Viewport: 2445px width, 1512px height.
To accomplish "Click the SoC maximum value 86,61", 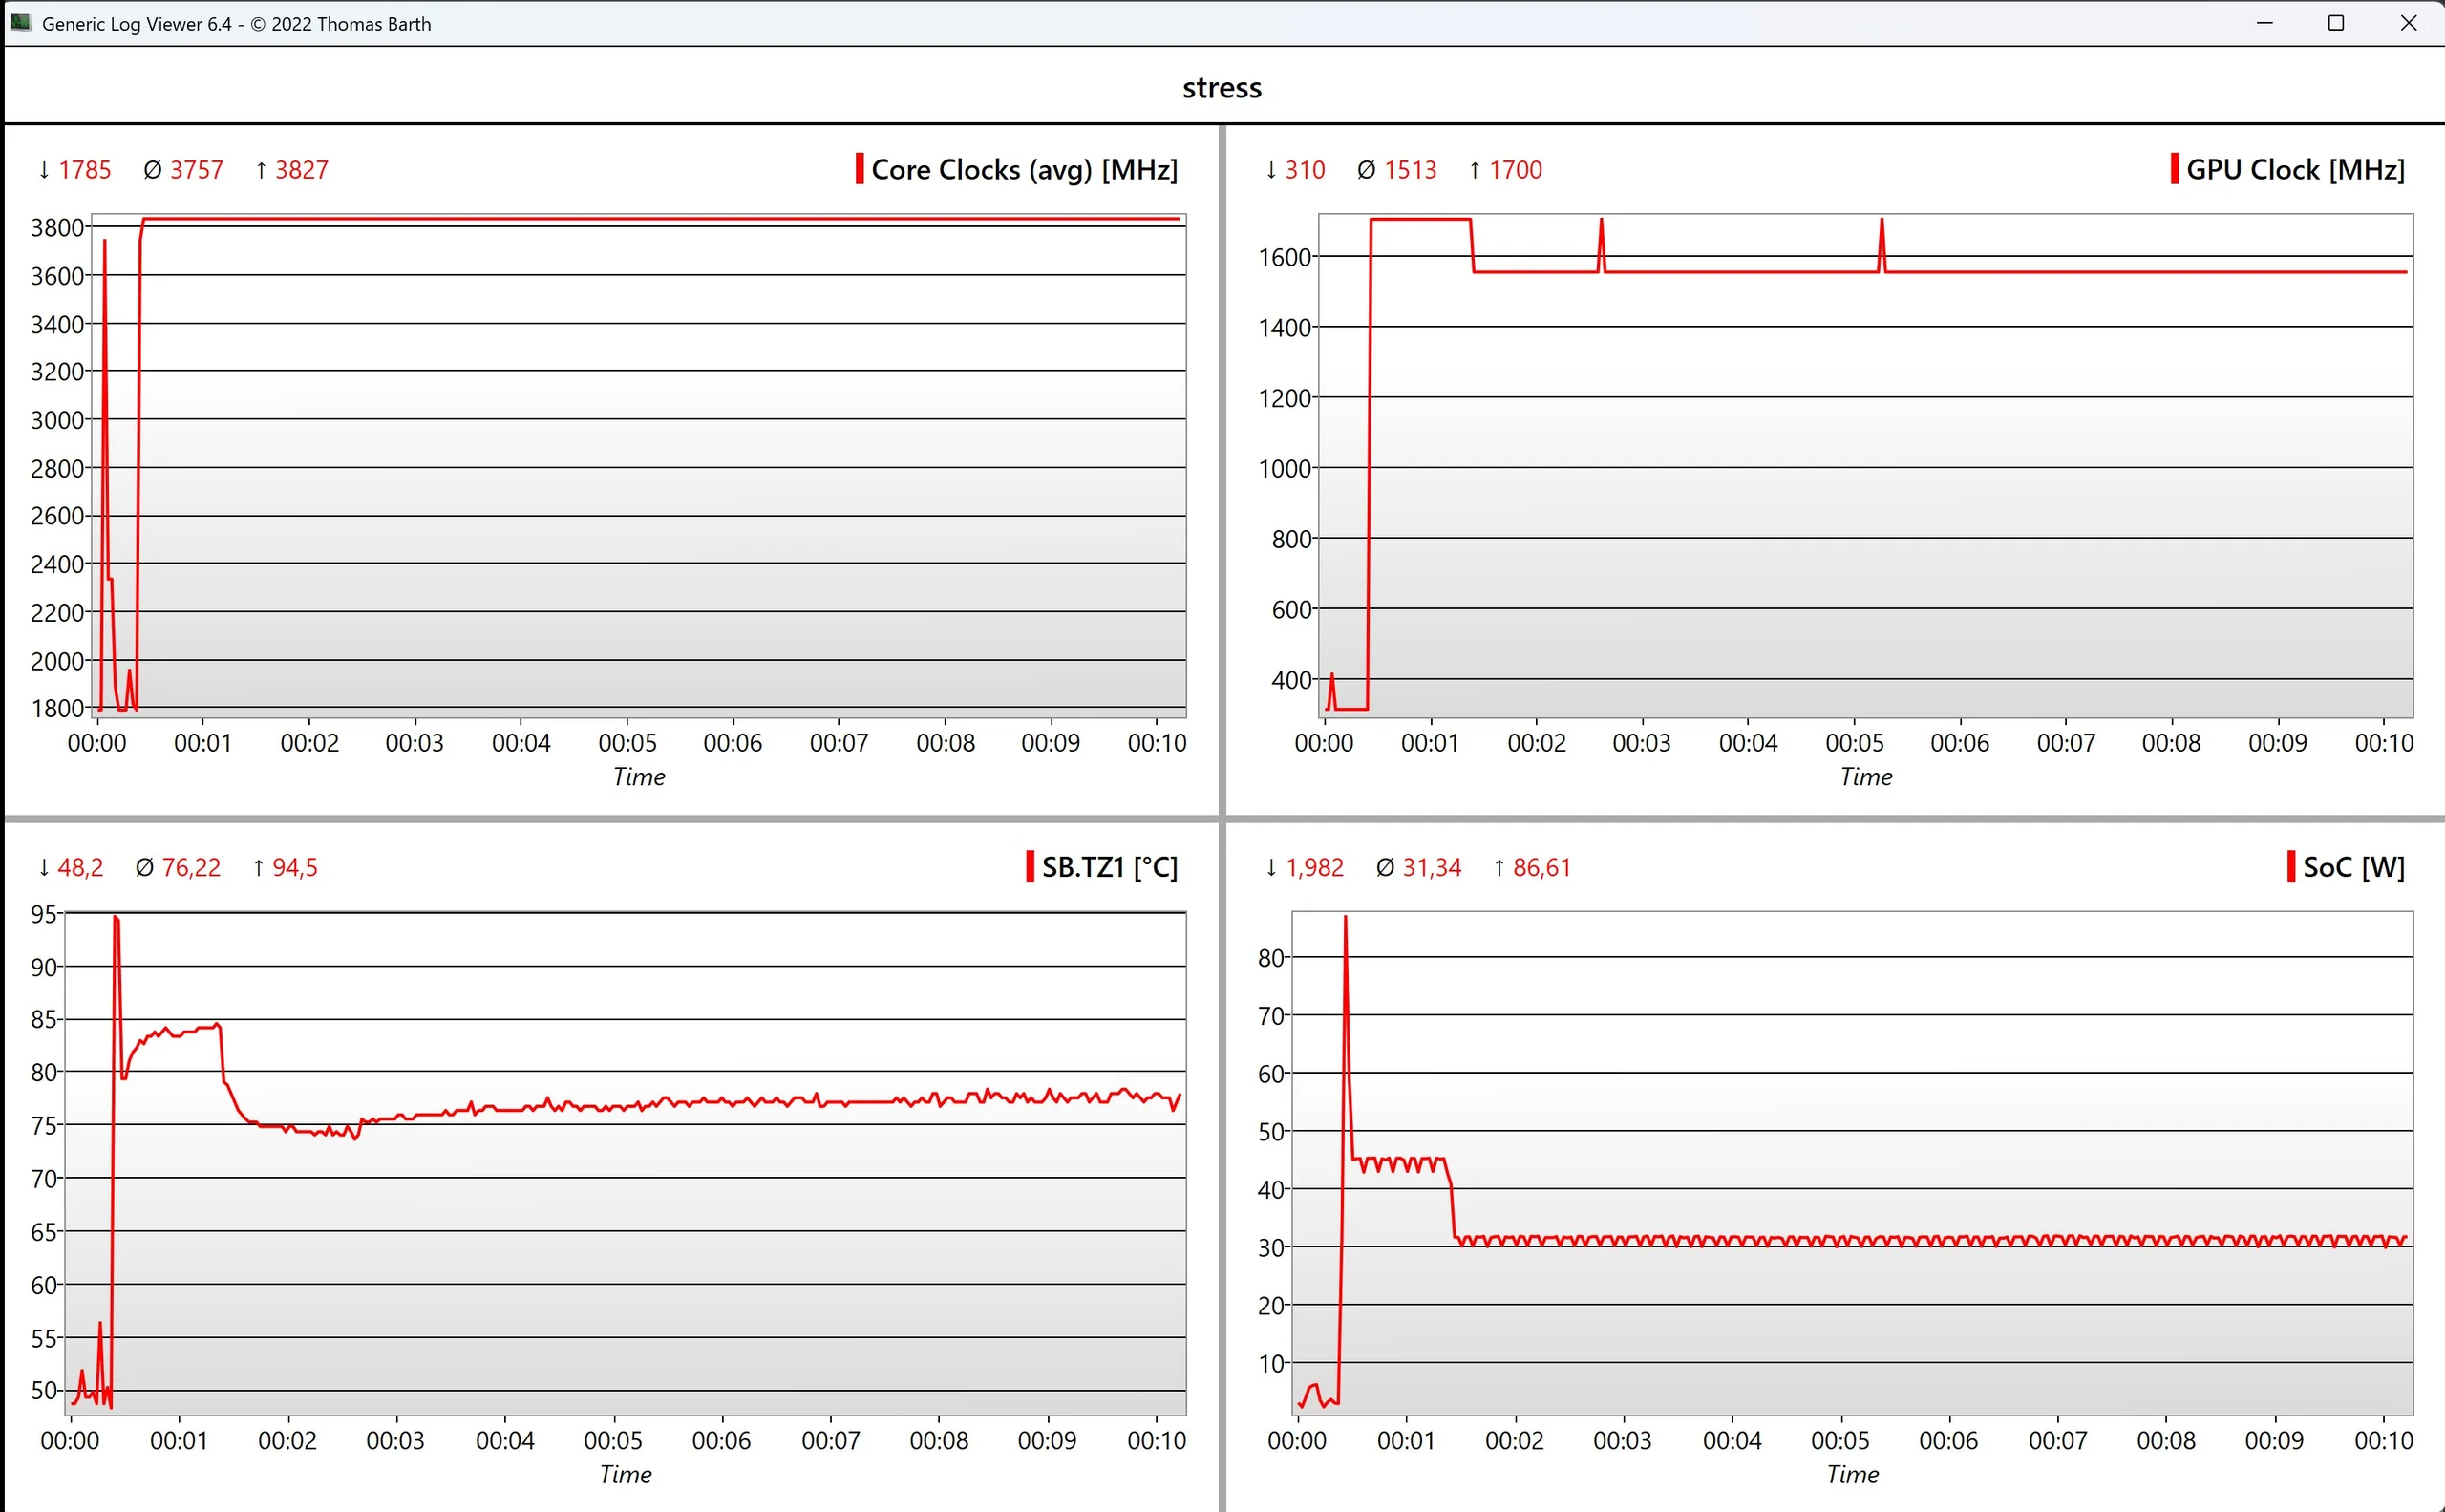I will [x=1541, y=867].
